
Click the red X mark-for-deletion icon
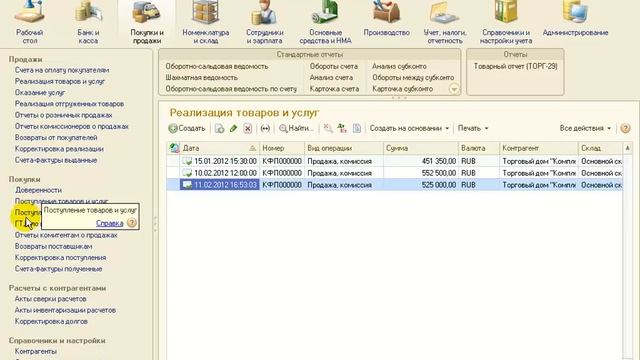click(x=247, y=129)
